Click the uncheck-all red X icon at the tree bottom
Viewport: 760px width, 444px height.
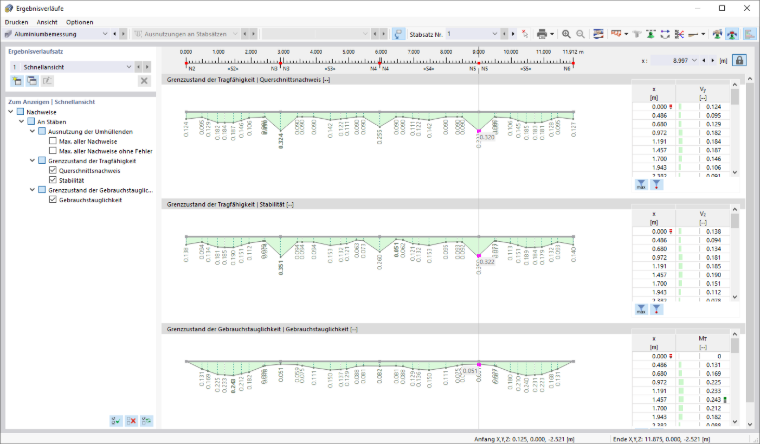(x=131, y=421)
